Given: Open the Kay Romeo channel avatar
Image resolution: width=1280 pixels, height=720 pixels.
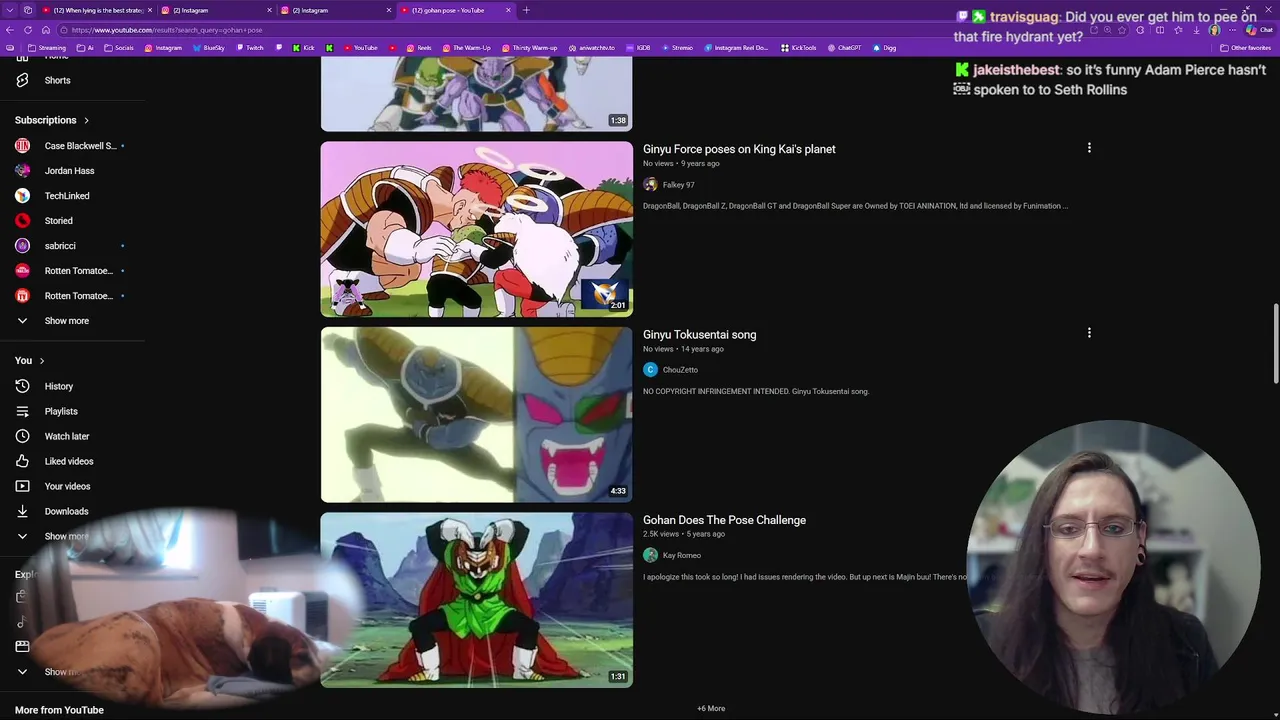Looking at the screenshot, I should click(650, 555).
